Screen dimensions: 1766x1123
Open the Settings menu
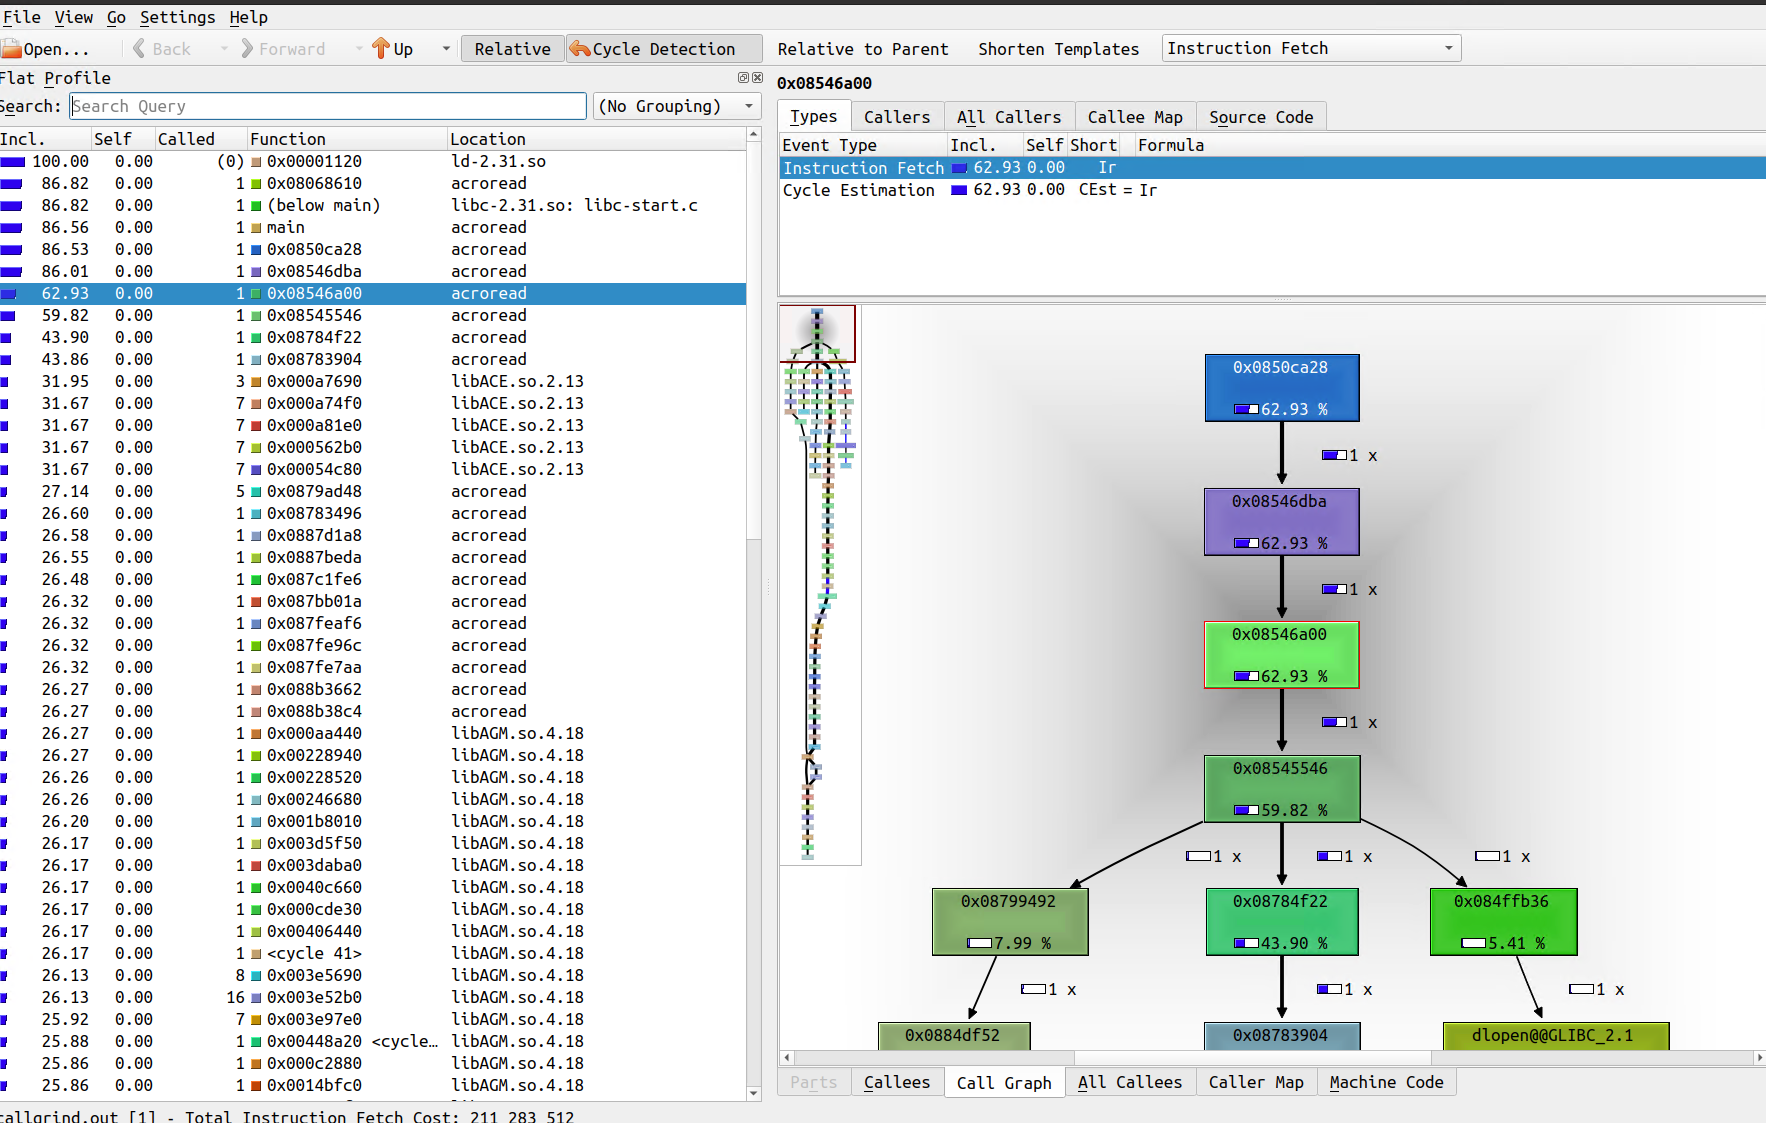[177, 17]
